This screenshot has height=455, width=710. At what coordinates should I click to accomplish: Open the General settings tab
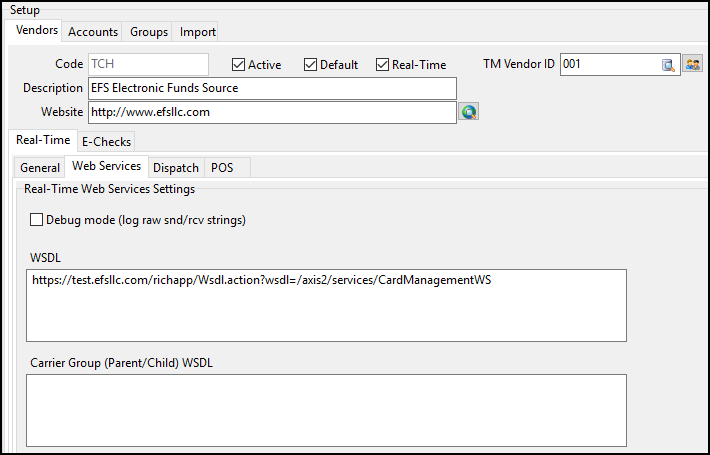[40, 168]
